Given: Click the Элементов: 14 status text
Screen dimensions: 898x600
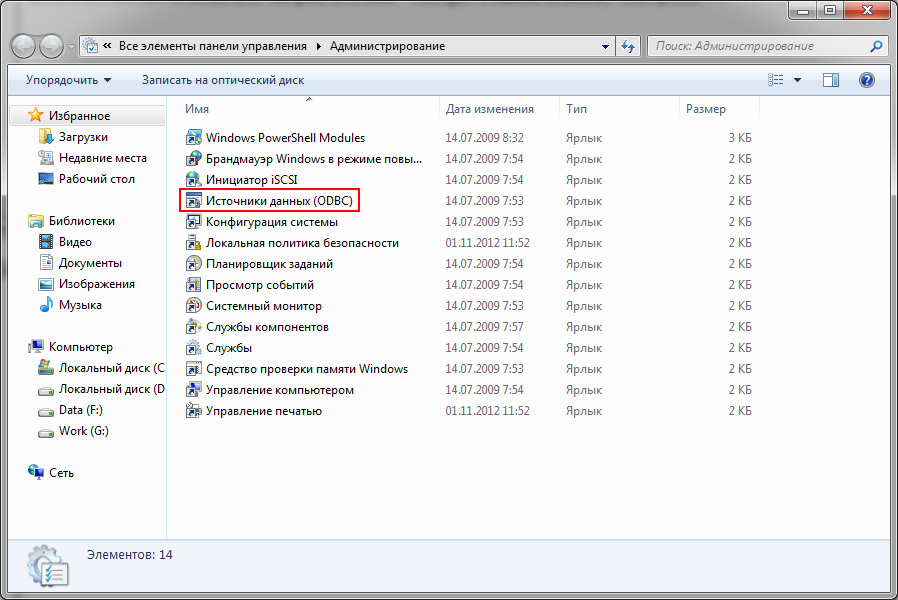Looking at the screenshot, I should (129, 554).
